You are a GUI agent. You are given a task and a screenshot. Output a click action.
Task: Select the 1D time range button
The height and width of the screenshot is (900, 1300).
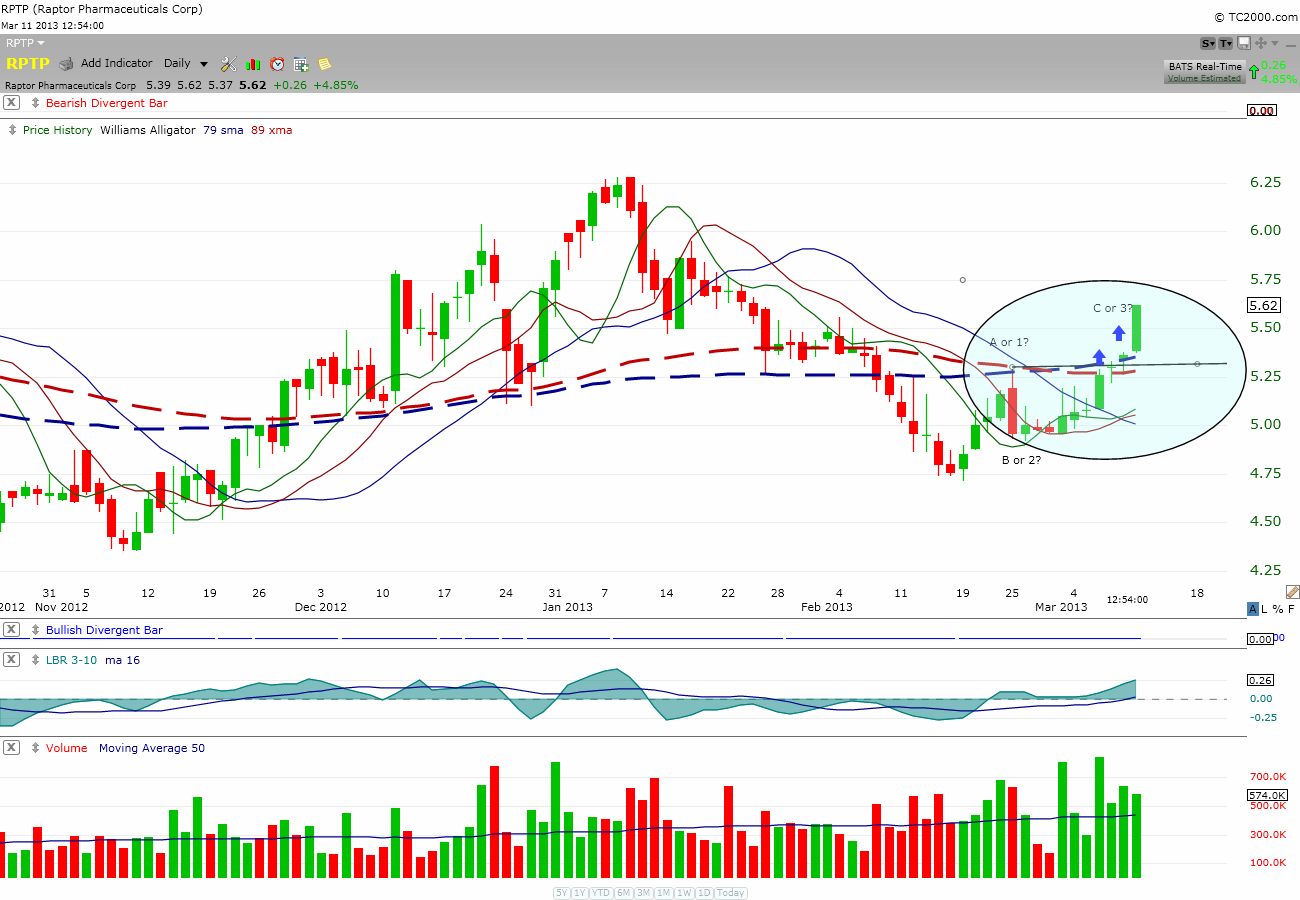703,893
